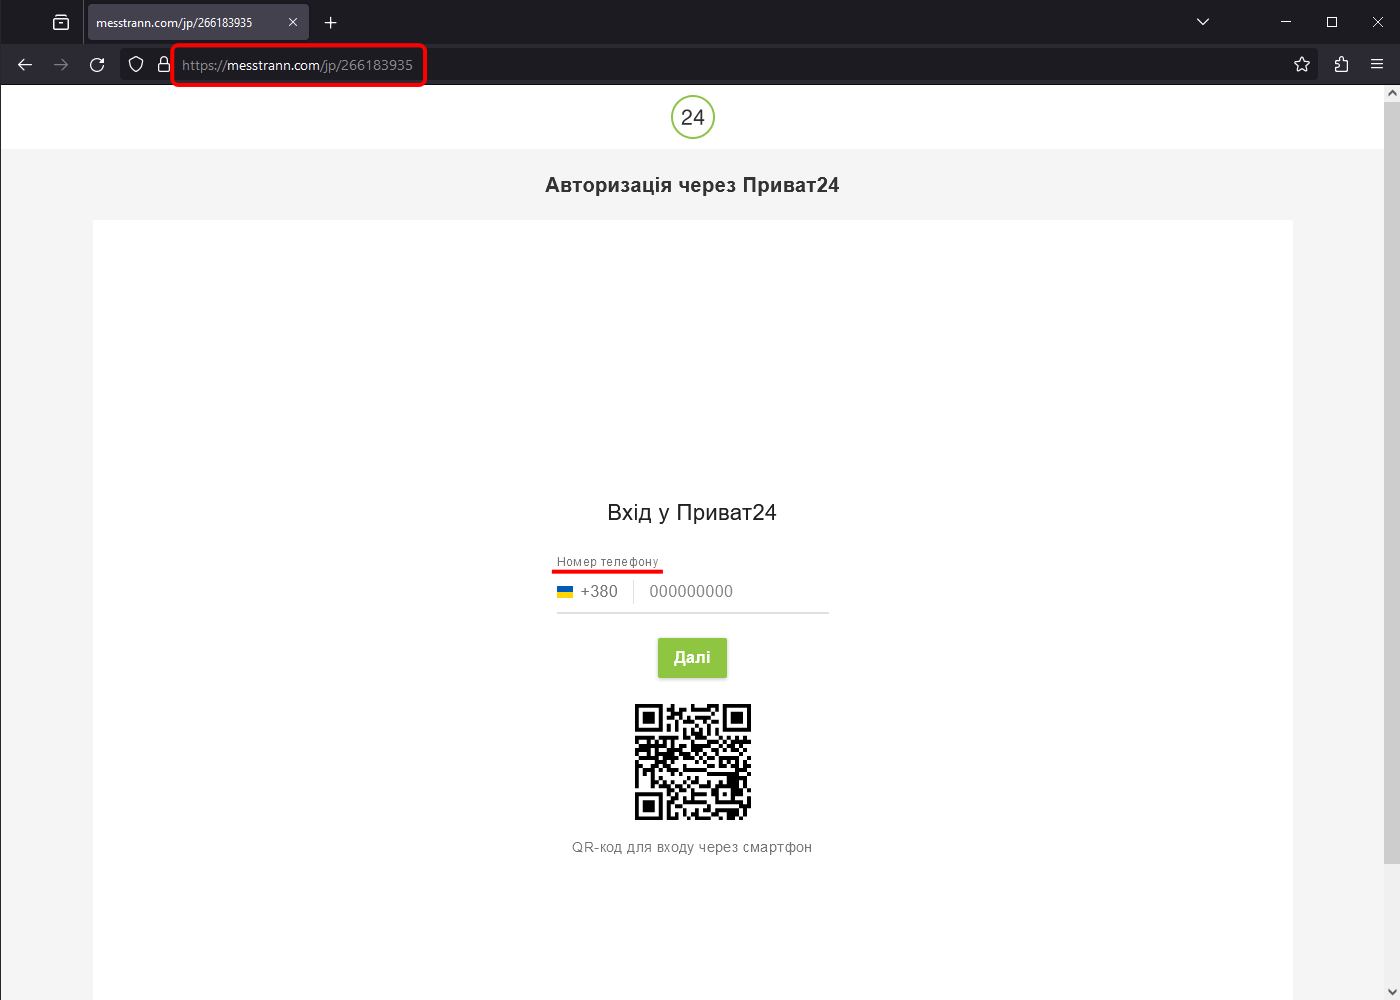Minimize the browser window
This screenshot has width=1400, height=1000.
pyautogui.click(x=1286, y=22)
